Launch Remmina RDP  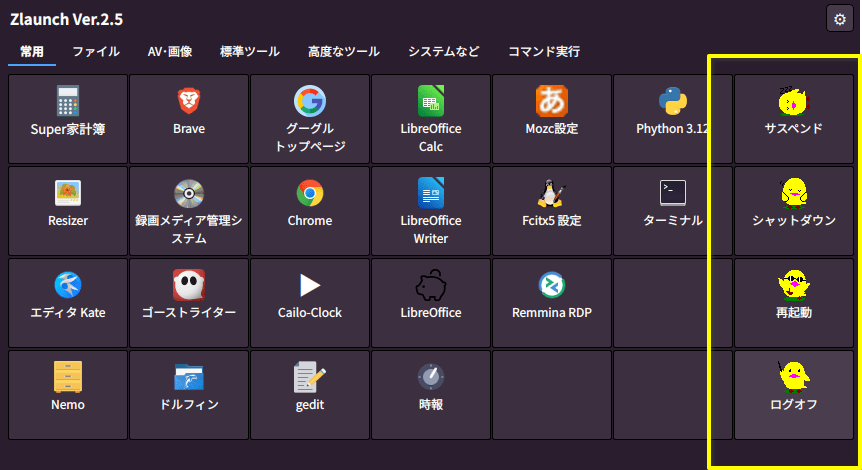[x=552, y=303]
